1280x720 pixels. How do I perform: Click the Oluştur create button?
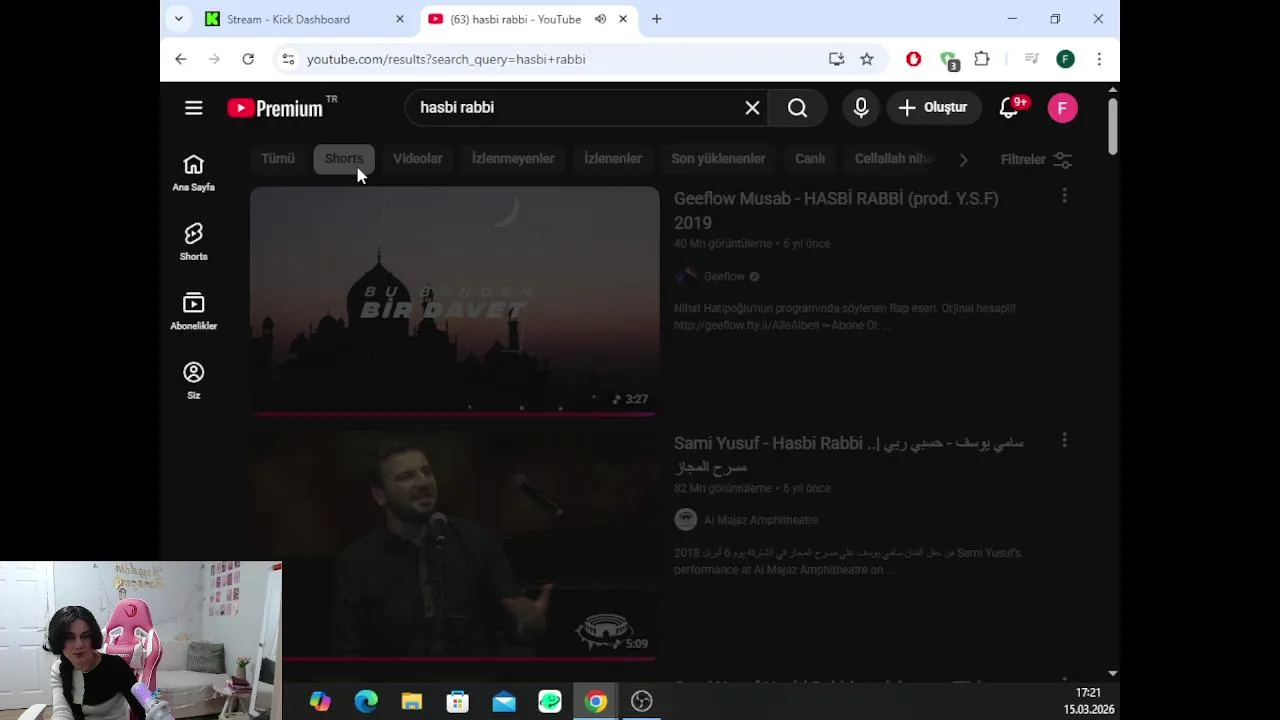tap(934, 108)
